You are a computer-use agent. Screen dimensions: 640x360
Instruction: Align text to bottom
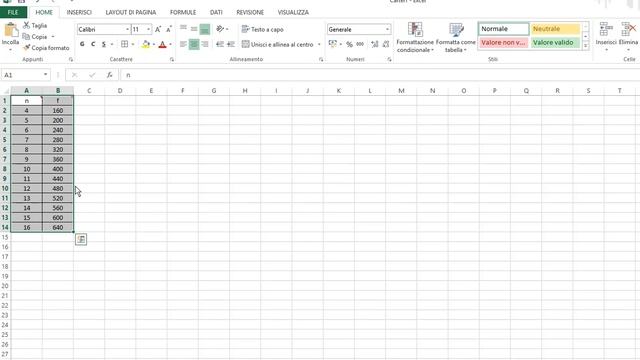[x=204, y=29]
